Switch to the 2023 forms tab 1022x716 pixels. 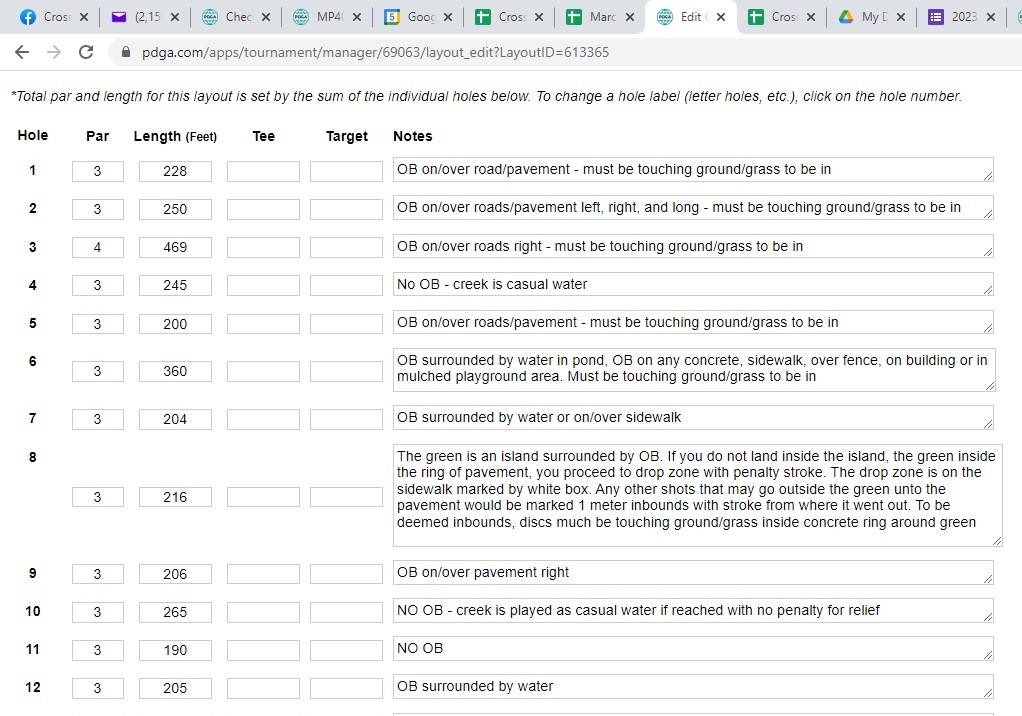pos(963,17)
